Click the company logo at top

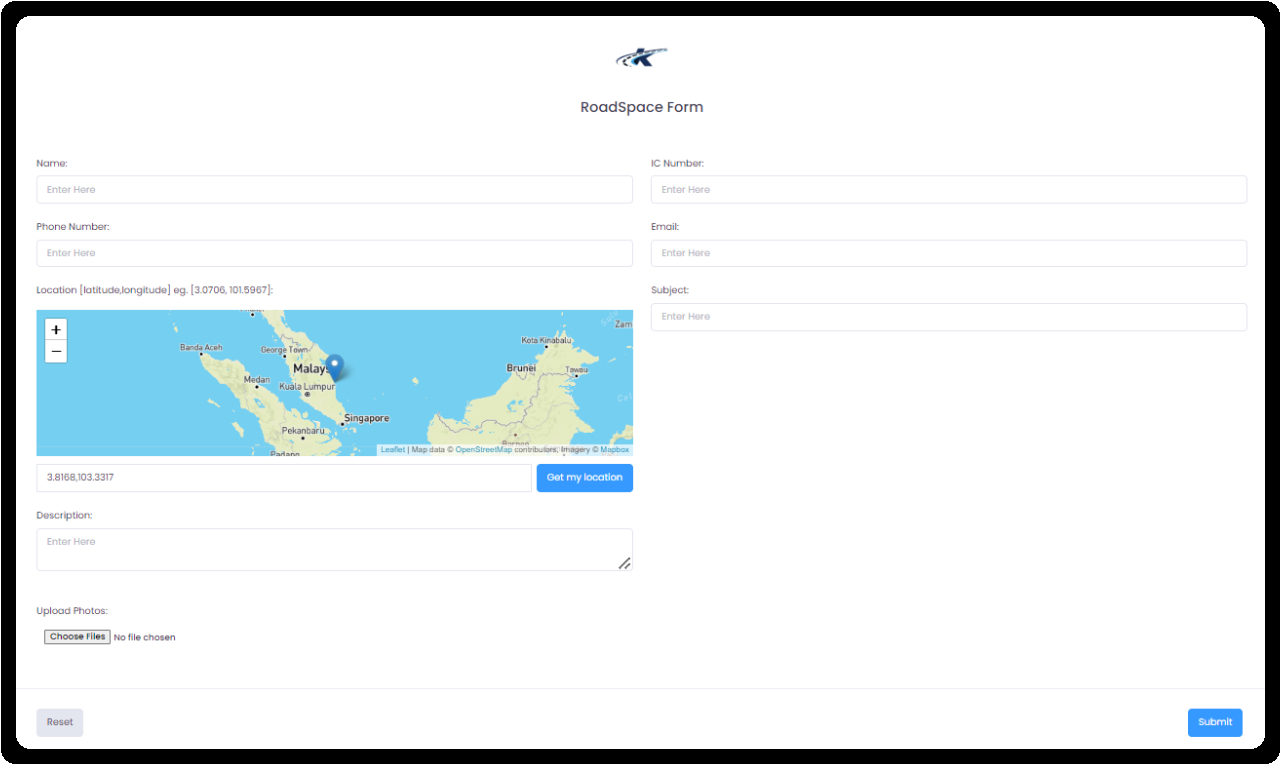(641, 58)
